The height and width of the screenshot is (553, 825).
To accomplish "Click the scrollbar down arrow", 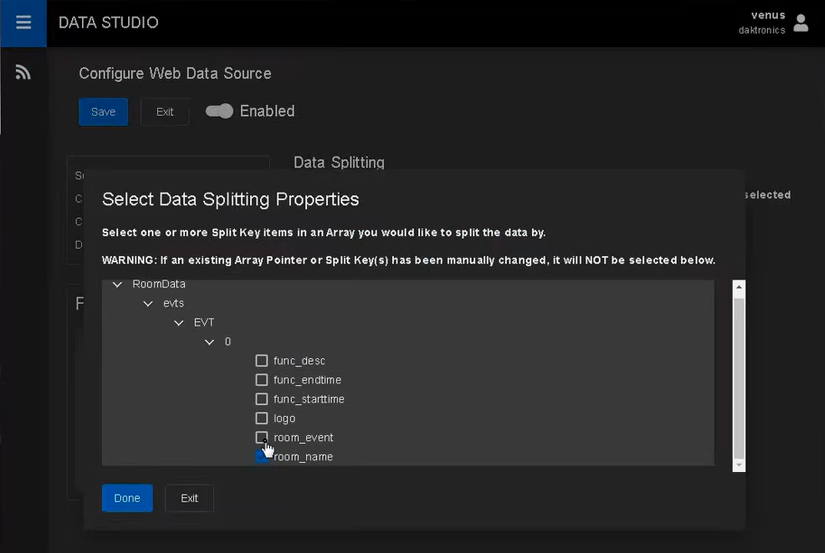I will [739, 465].
